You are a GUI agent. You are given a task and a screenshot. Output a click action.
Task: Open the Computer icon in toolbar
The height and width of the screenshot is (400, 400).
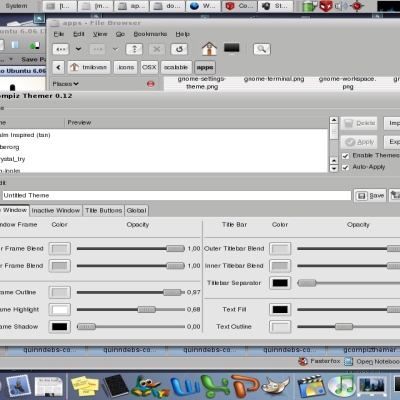[232, 48]
